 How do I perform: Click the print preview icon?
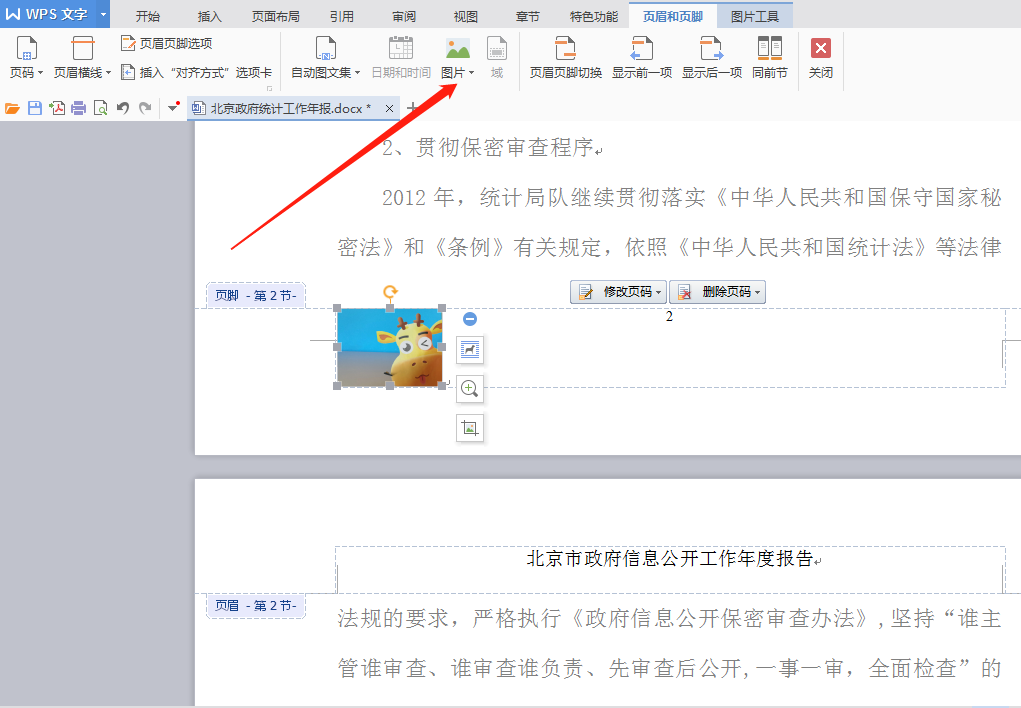point(100,108)
